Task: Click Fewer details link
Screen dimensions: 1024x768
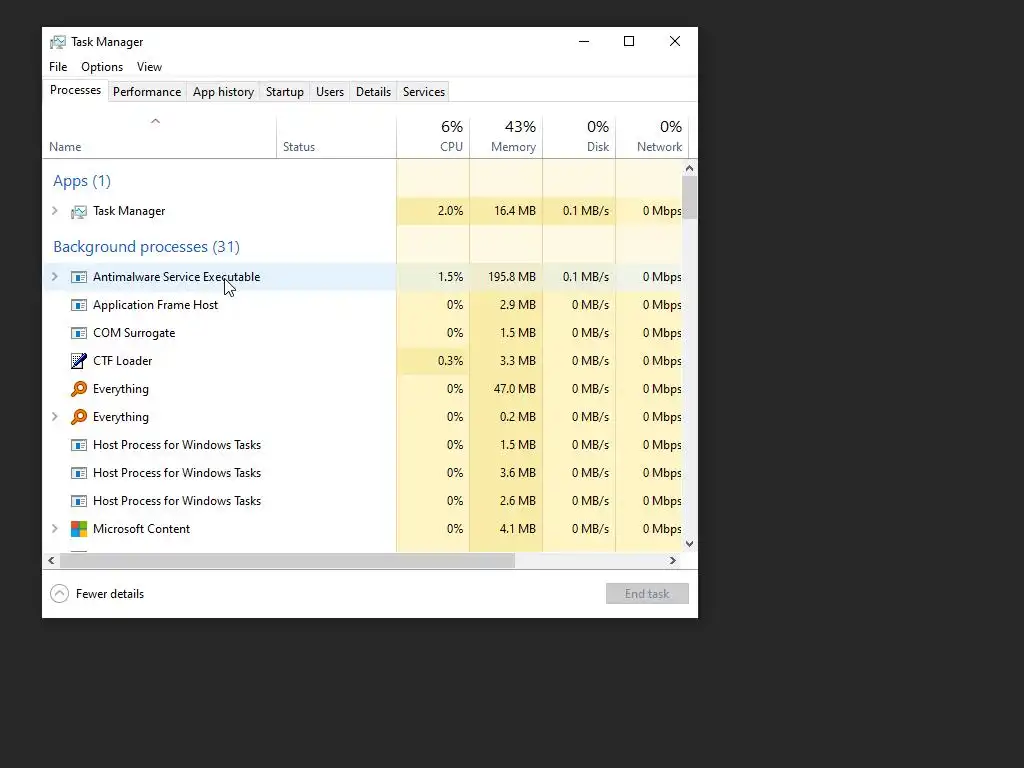Action: tap(110, 594)
